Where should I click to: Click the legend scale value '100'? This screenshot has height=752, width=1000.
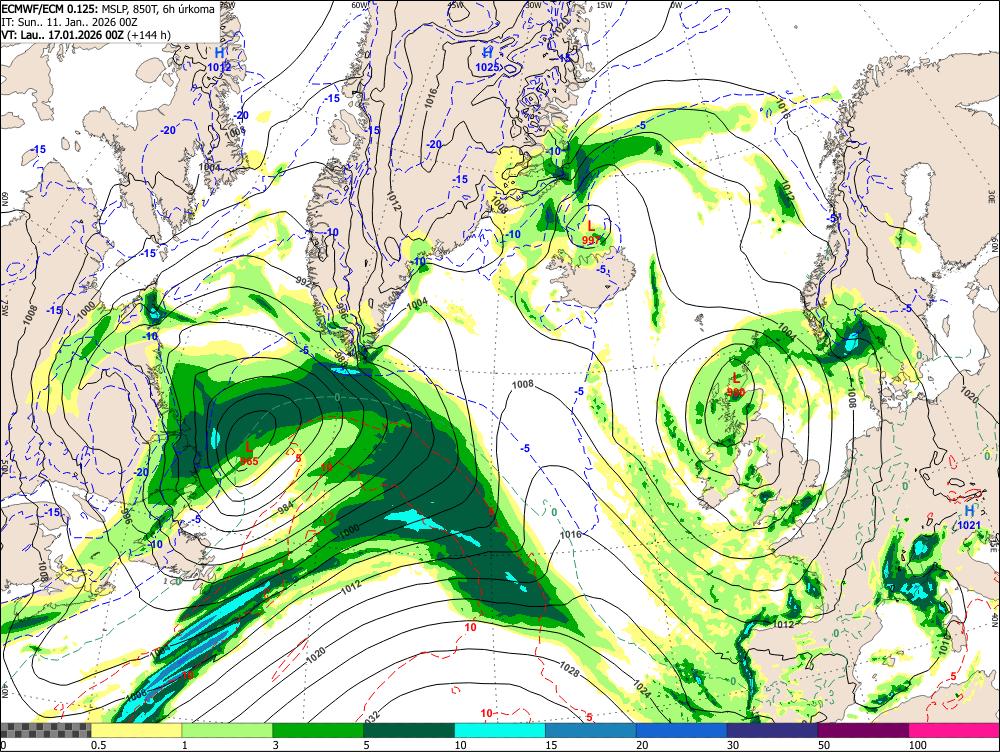pyautogui.click(x=918, y=745)
